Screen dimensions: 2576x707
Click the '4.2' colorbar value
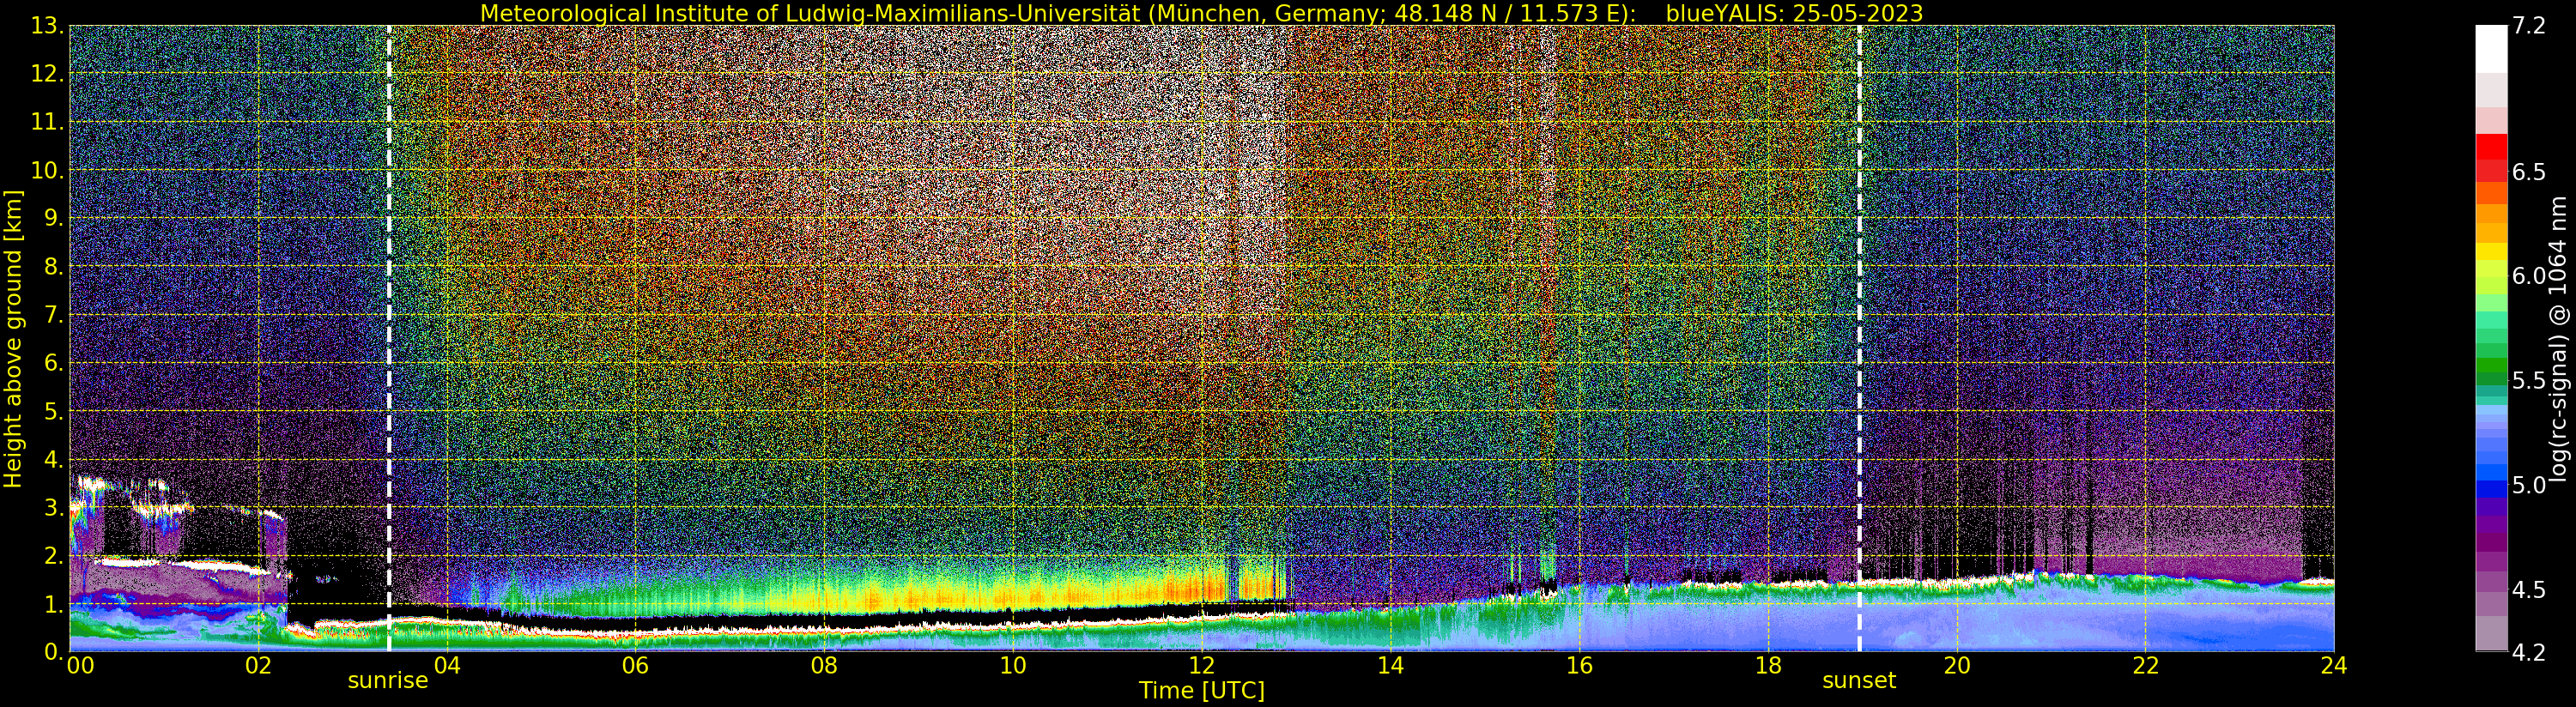tap(2529, 652)
